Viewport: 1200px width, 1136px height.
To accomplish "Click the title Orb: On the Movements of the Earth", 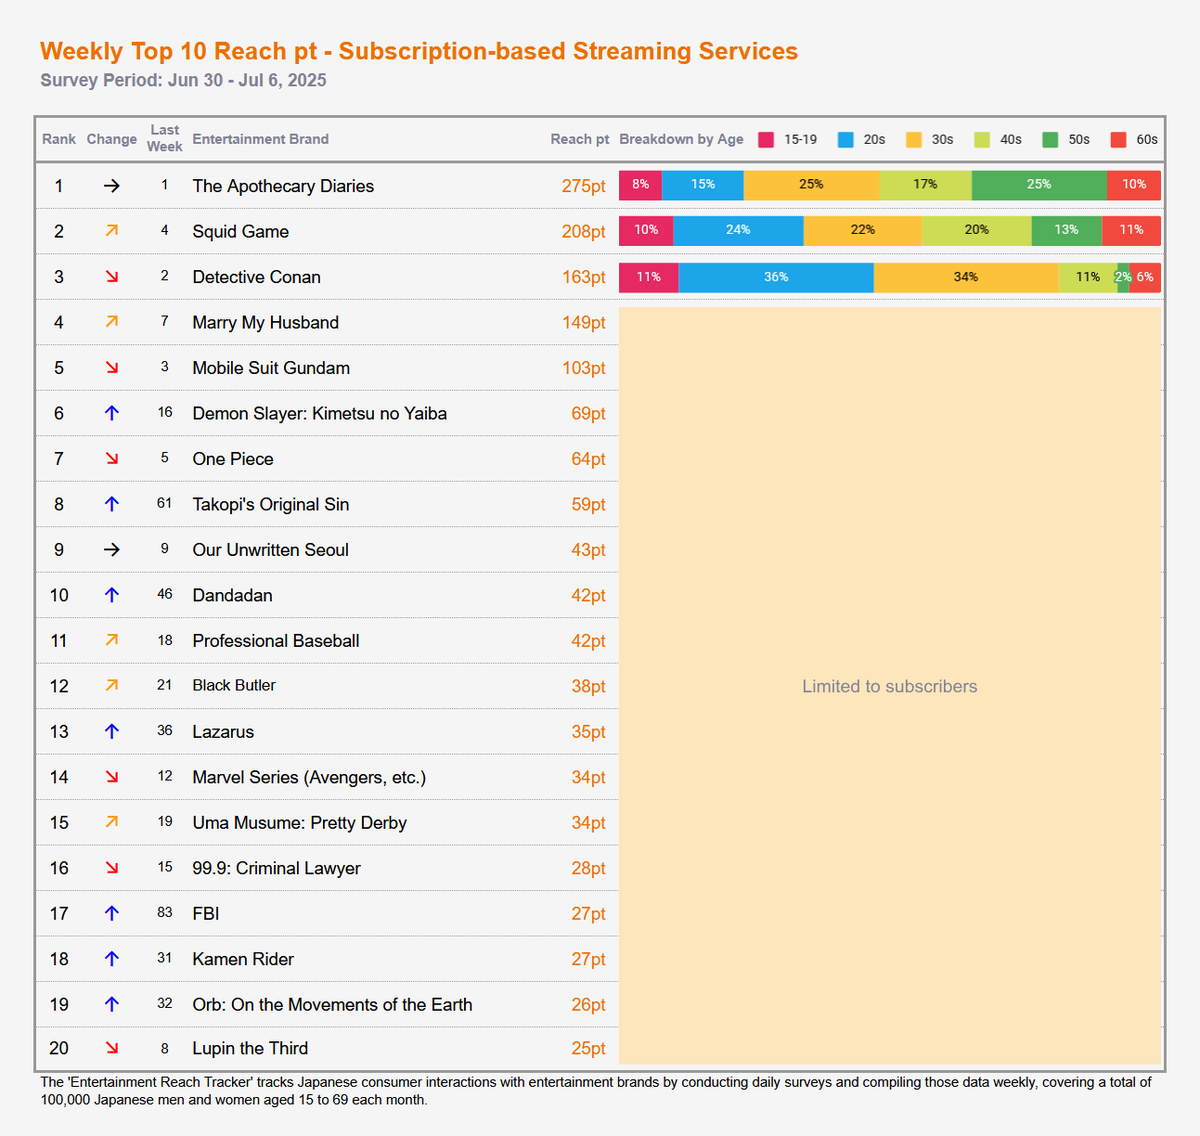I will (x=333, y=1004).
